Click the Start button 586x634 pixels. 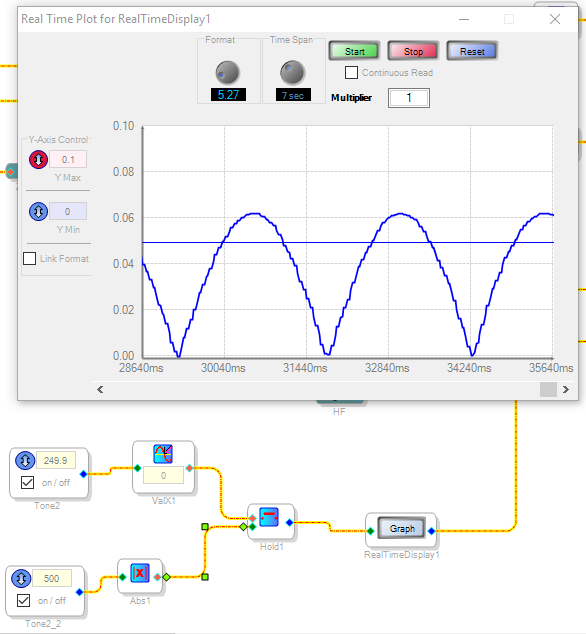[x=354, y=51]
